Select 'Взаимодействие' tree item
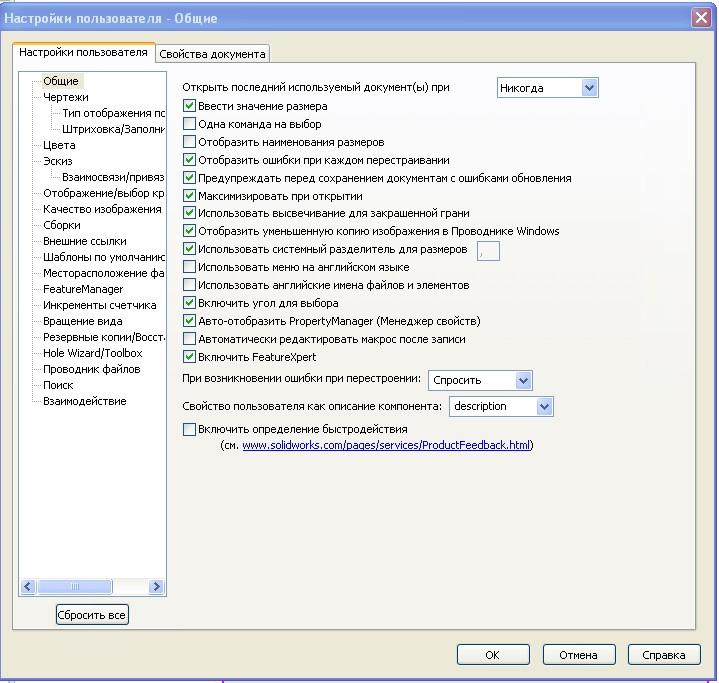Image resolution: width=719 pixels, height=683 pixels. (85, 401)
